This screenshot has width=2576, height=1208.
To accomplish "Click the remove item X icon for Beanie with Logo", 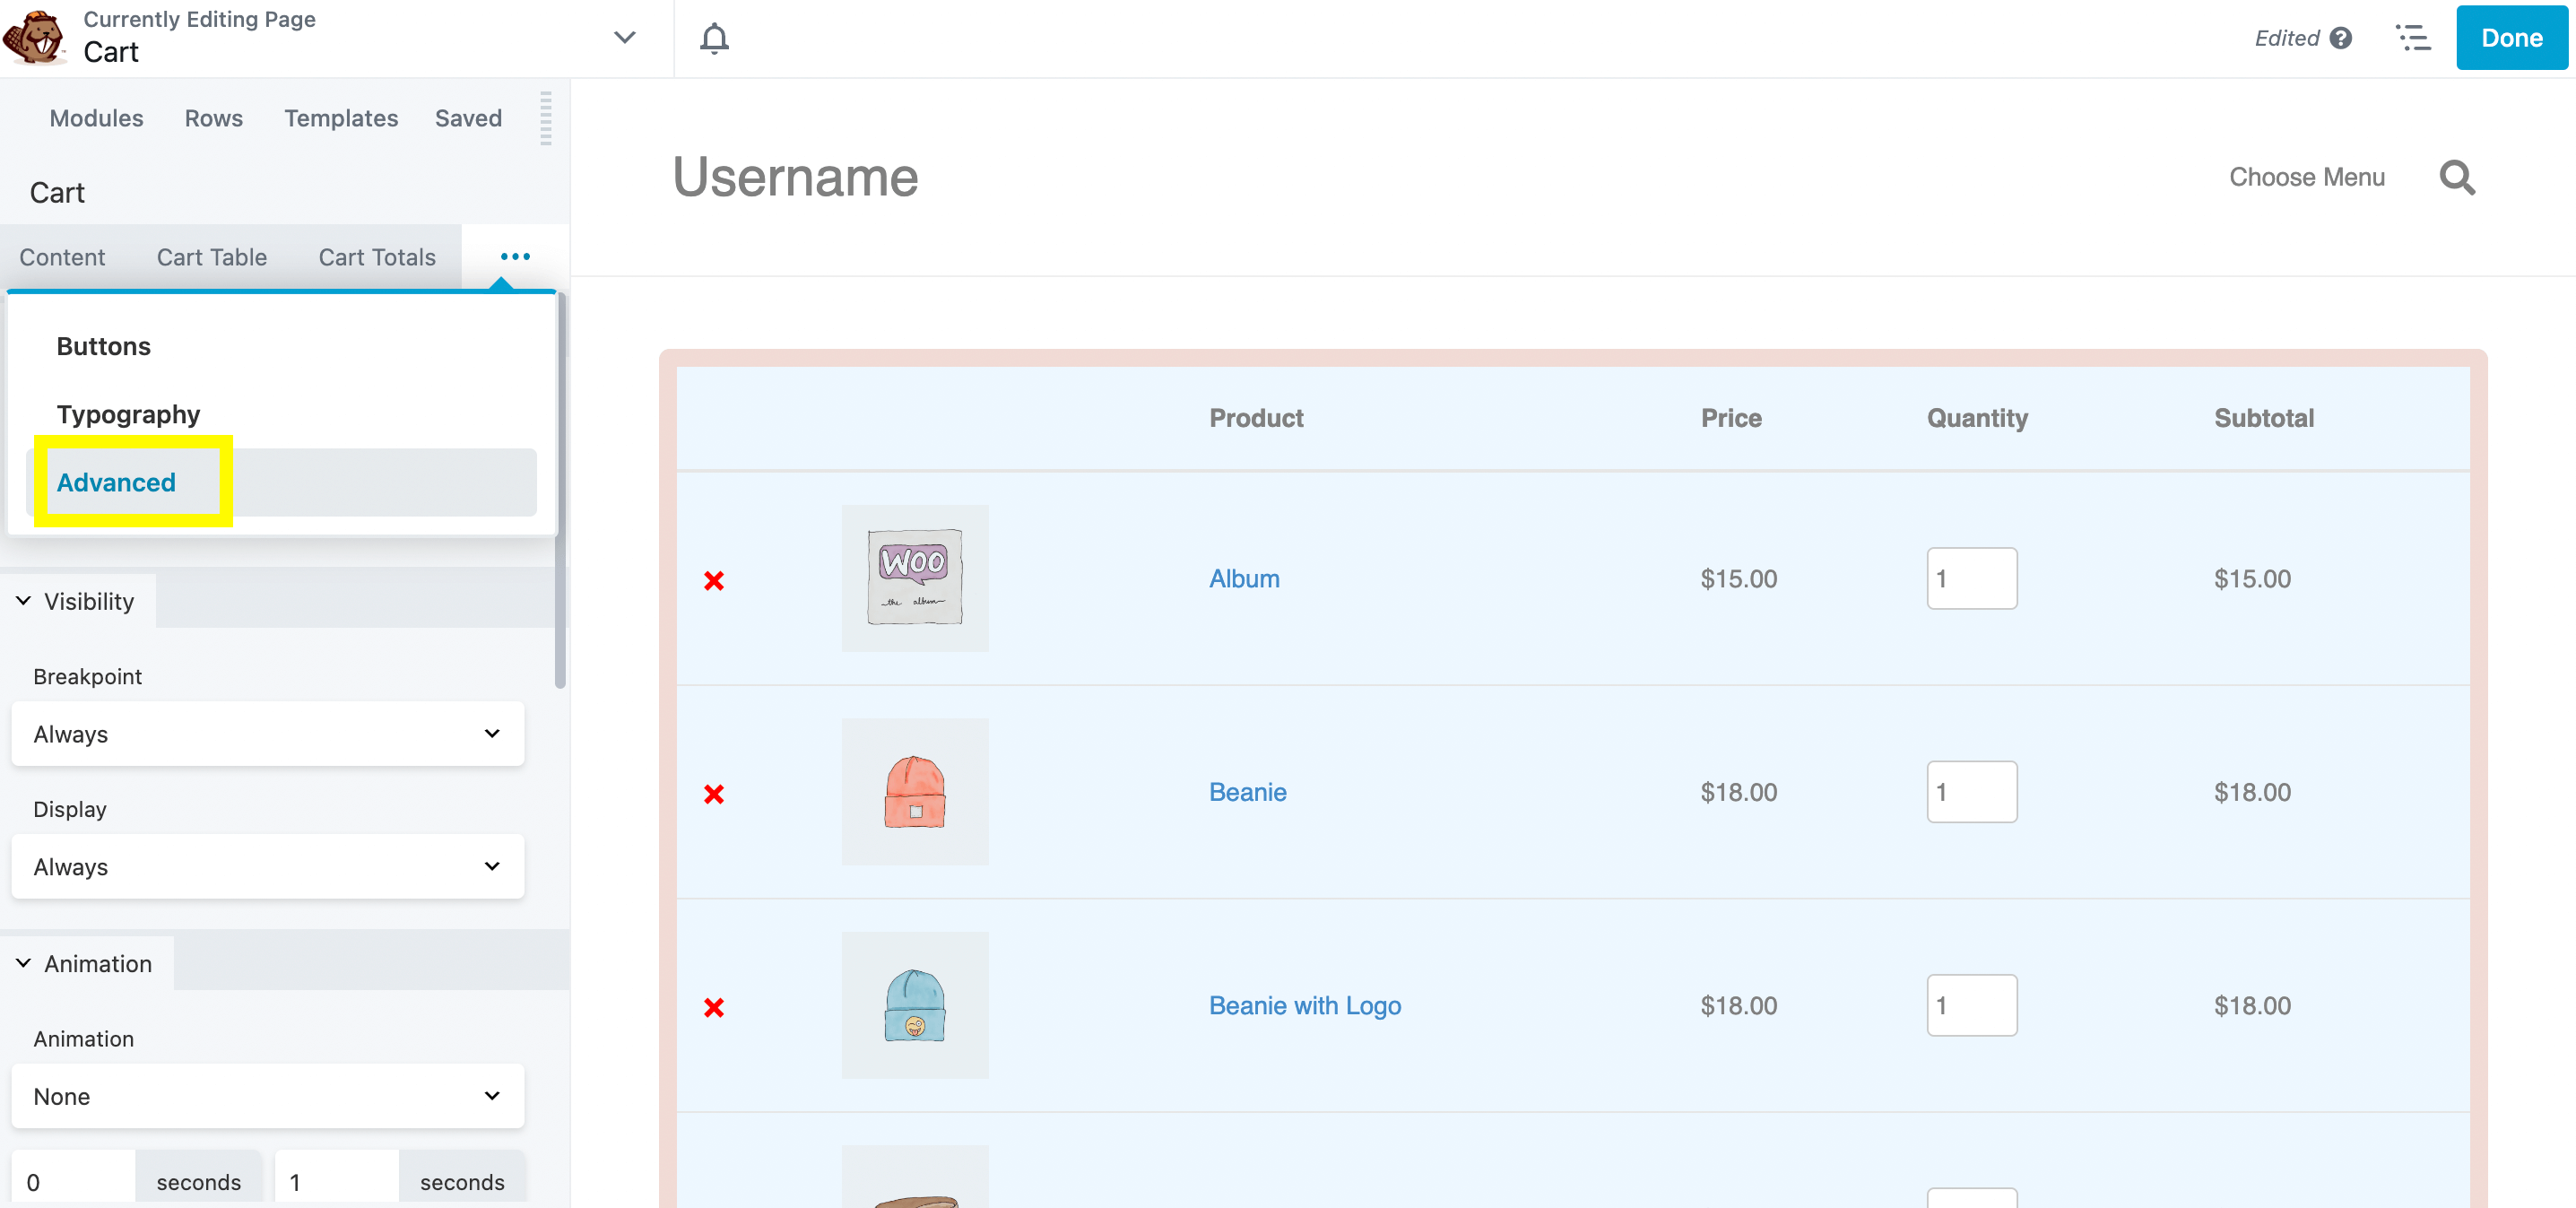I will (715, 1006).
